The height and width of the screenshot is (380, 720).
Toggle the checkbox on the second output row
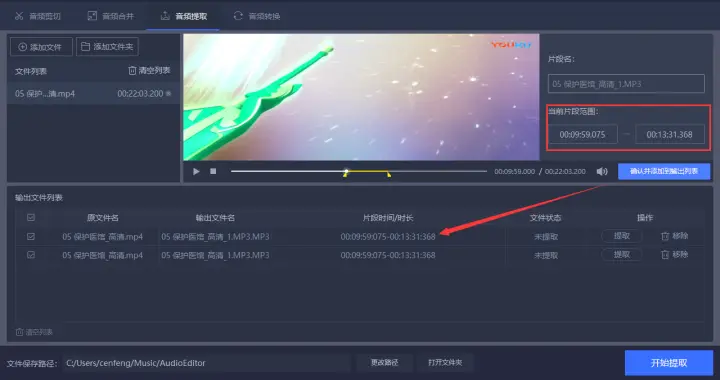tap(31, 255)
